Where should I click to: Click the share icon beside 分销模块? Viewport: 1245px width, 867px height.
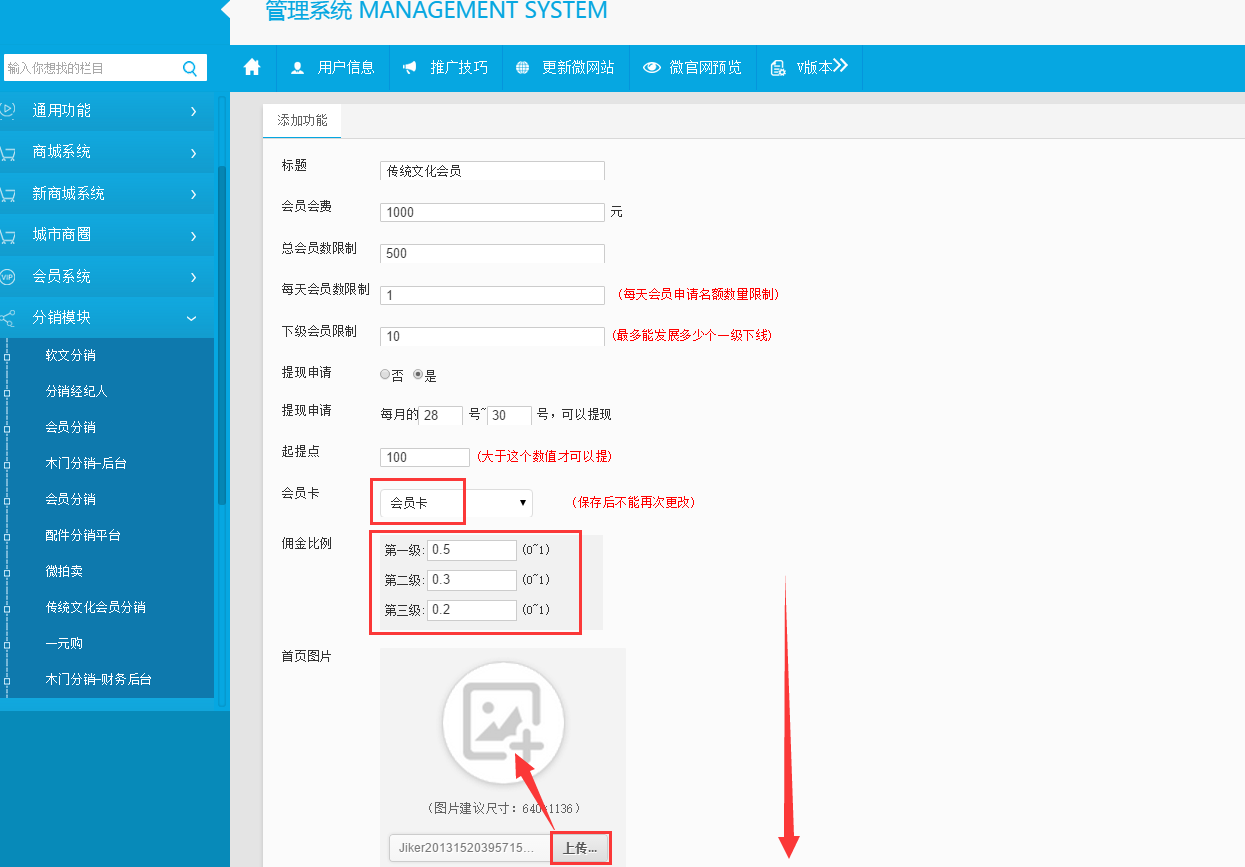[8, 318]
